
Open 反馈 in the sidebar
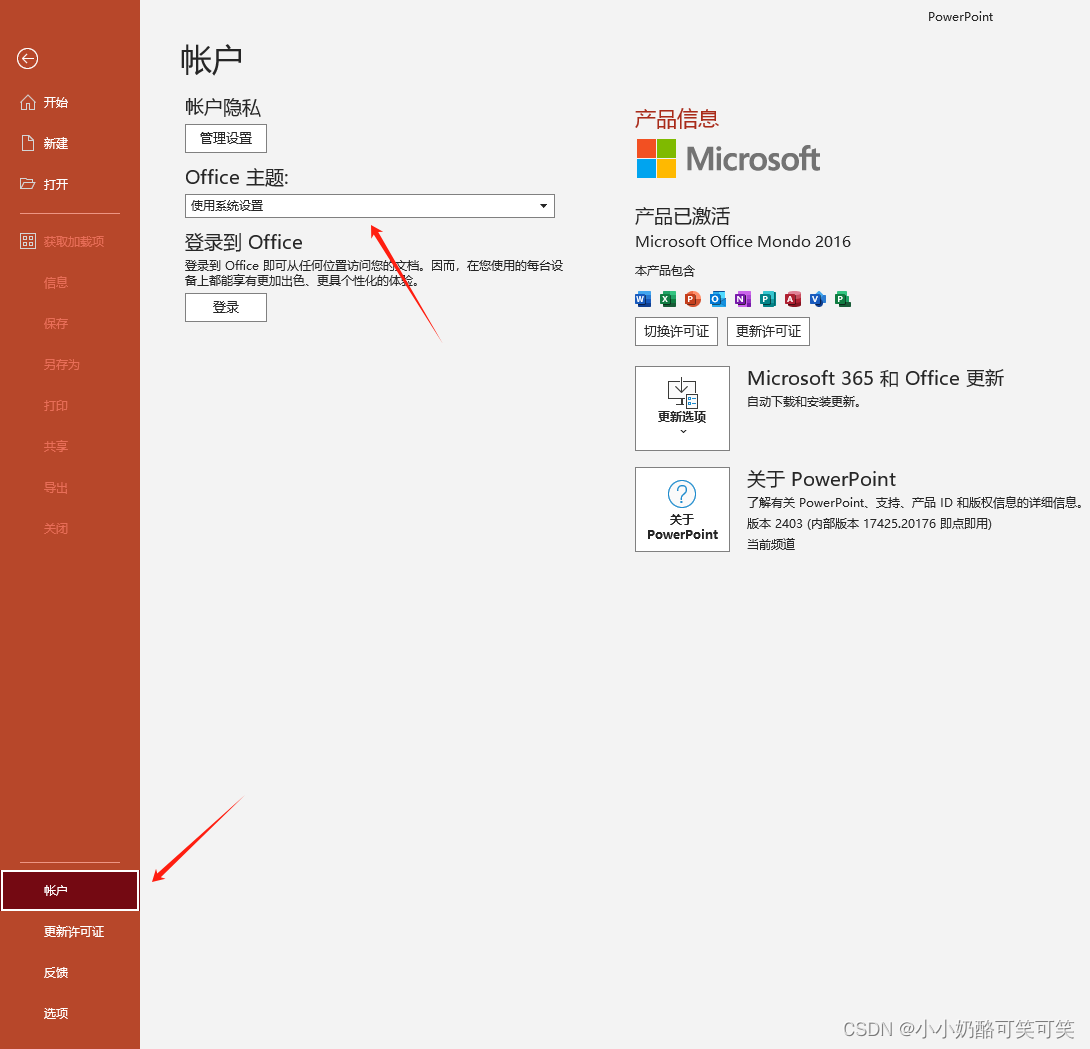click(70, 973)
